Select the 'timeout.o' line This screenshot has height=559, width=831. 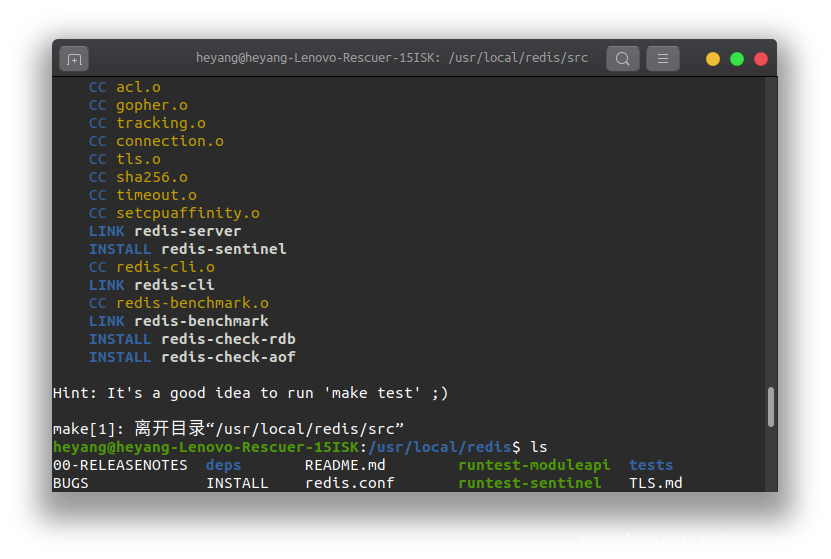[143, 195]
